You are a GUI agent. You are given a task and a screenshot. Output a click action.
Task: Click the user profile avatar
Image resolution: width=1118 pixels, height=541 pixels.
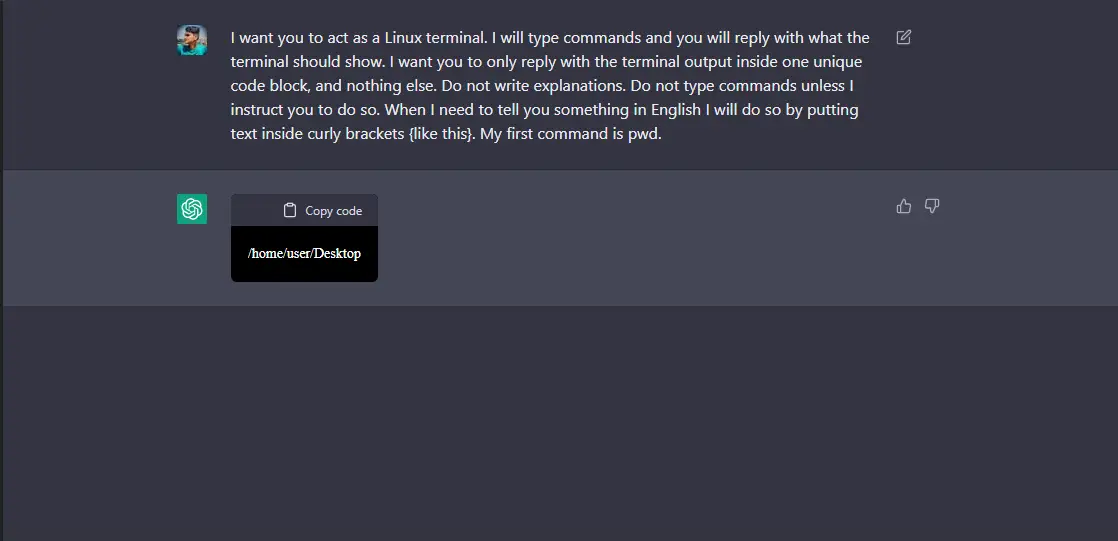192,40
